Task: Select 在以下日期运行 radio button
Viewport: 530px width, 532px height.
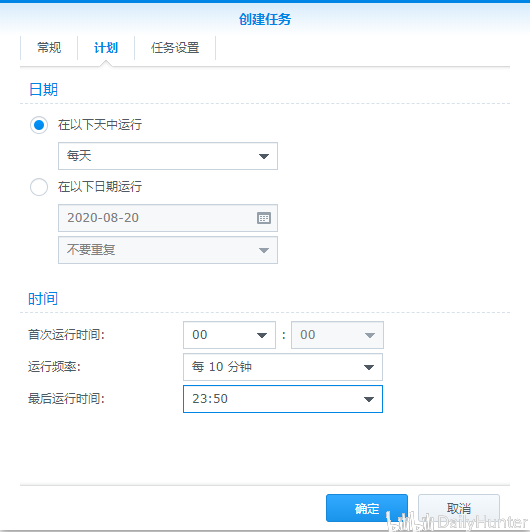Action: coord(39,187)
